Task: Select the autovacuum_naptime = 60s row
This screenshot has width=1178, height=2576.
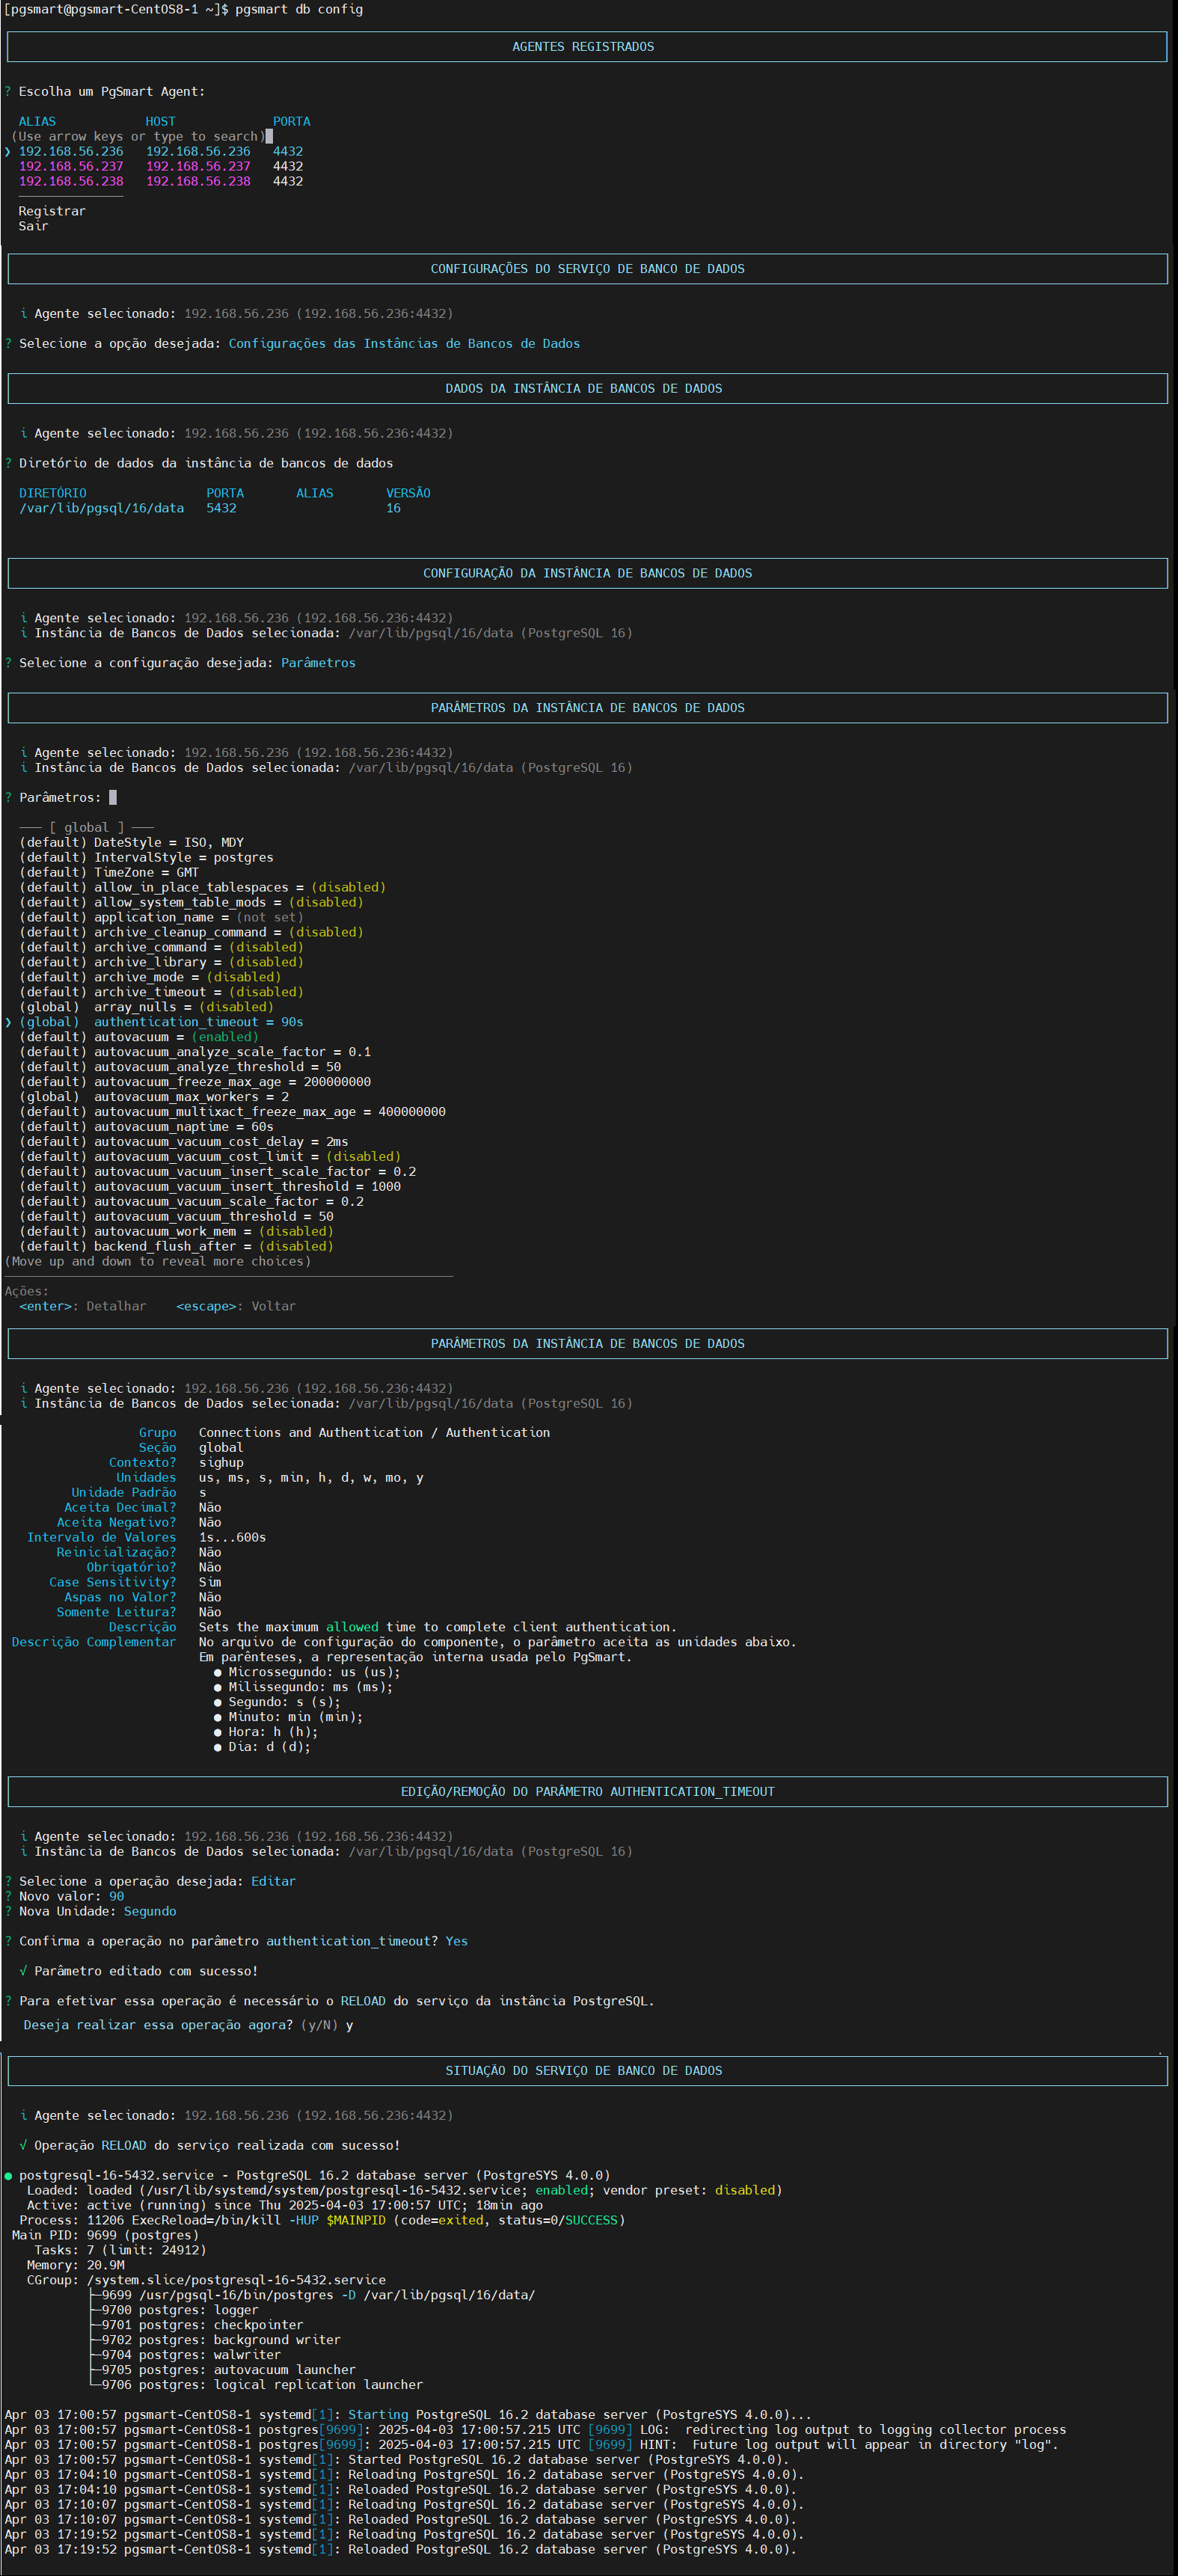Action: 146,1127
